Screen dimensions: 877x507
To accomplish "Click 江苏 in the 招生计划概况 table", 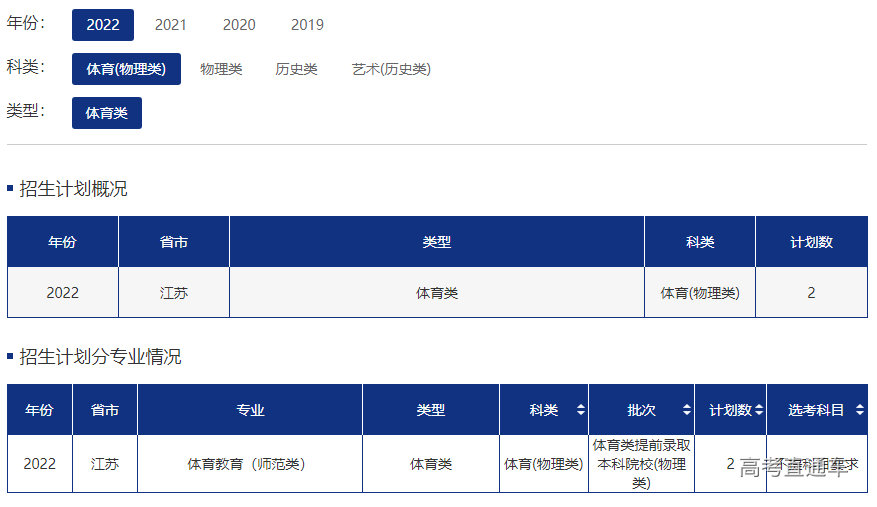I will (174, 293).
